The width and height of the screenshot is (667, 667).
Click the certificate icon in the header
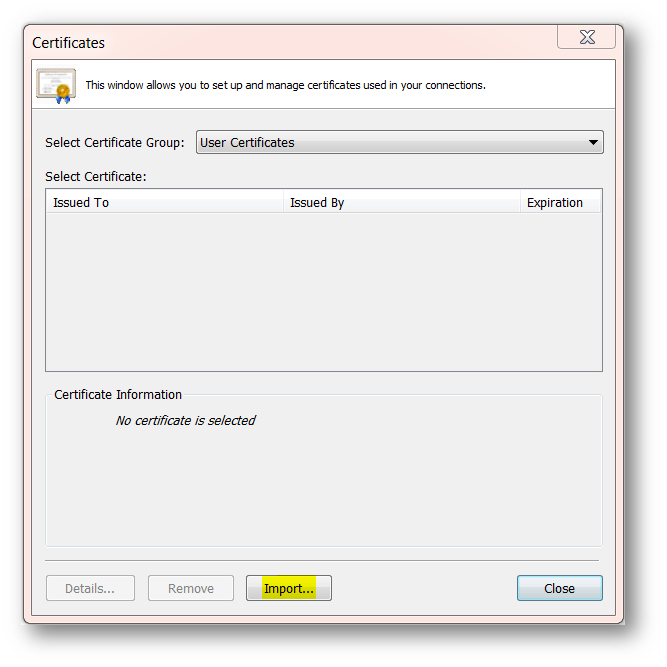click(x=56, y=85)
